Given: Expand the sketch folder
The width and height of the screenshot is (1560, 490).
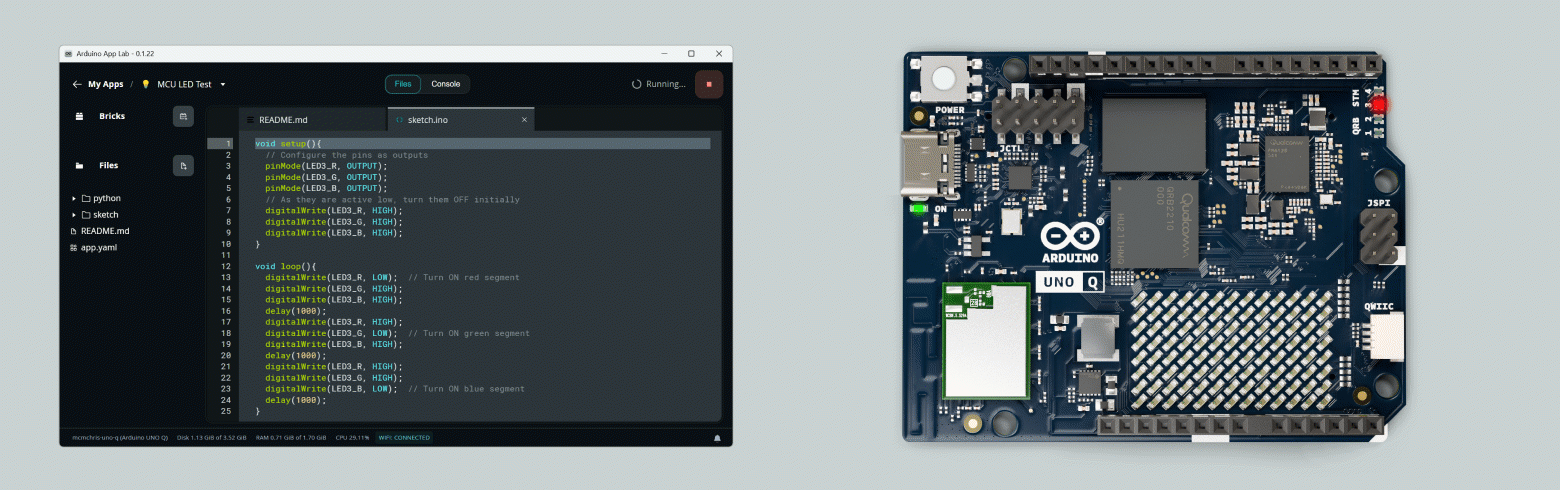Looking at the screenshot, I should pos(74,214).
